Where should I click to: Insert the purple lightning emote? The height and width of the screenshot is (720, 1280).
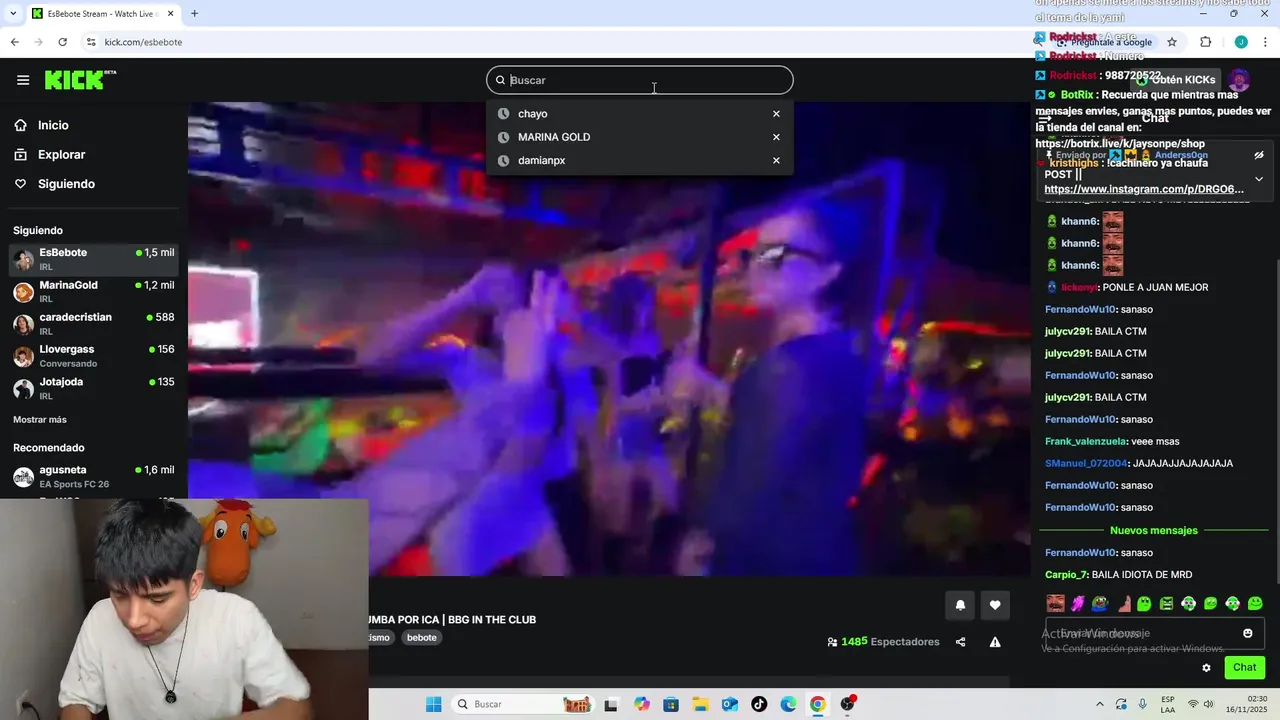(x=1078, y=603)
